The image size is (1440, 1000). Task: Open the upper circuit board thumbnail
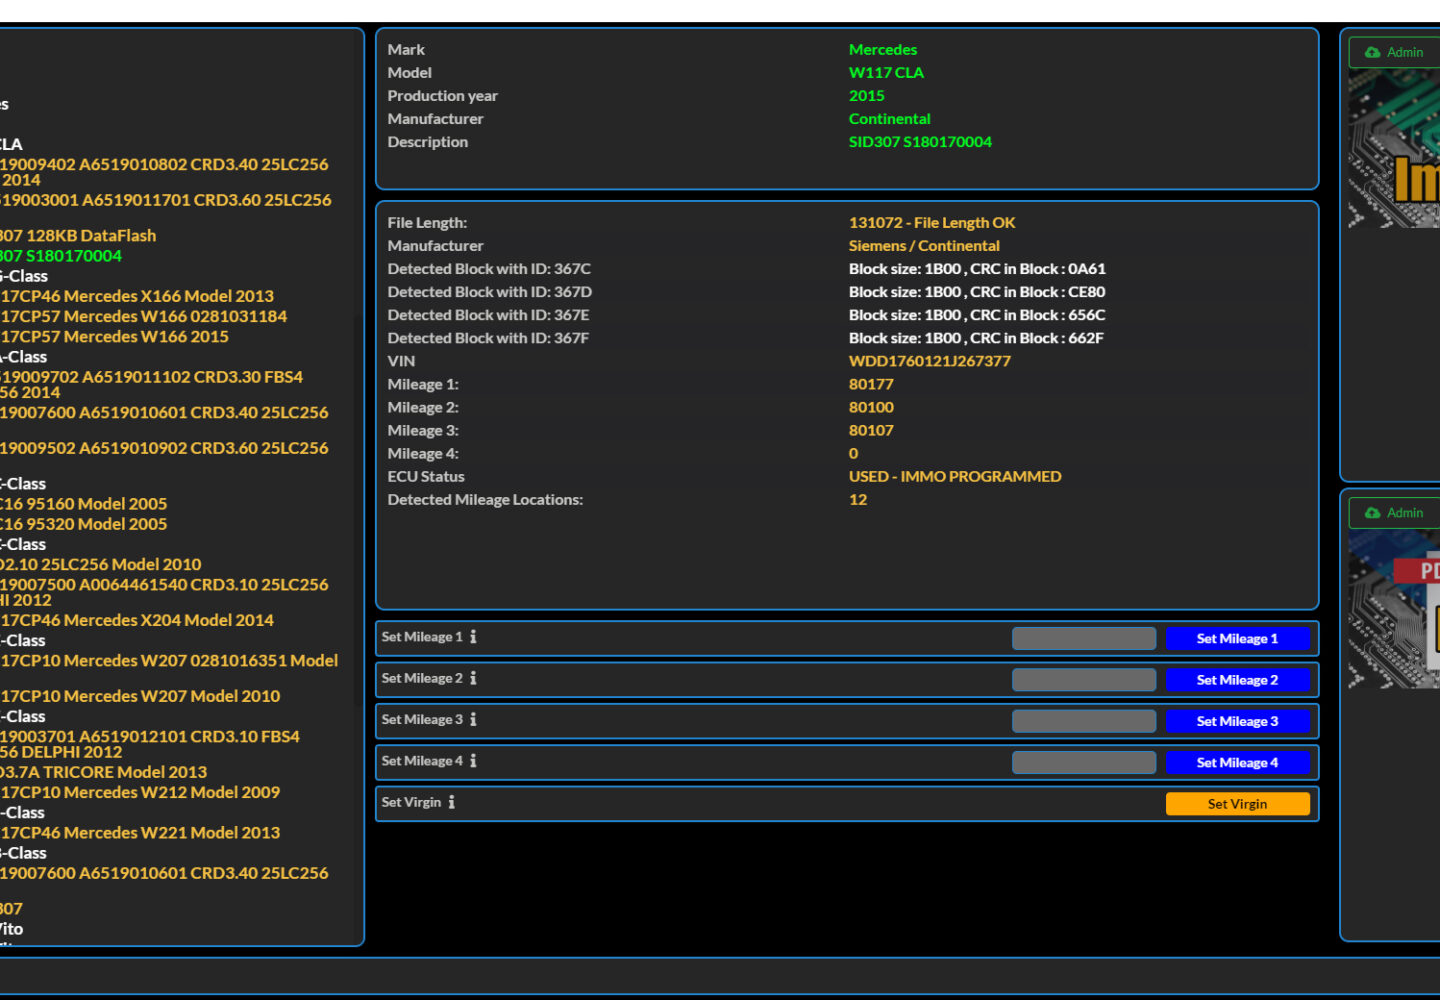[x=1394, y=150]
